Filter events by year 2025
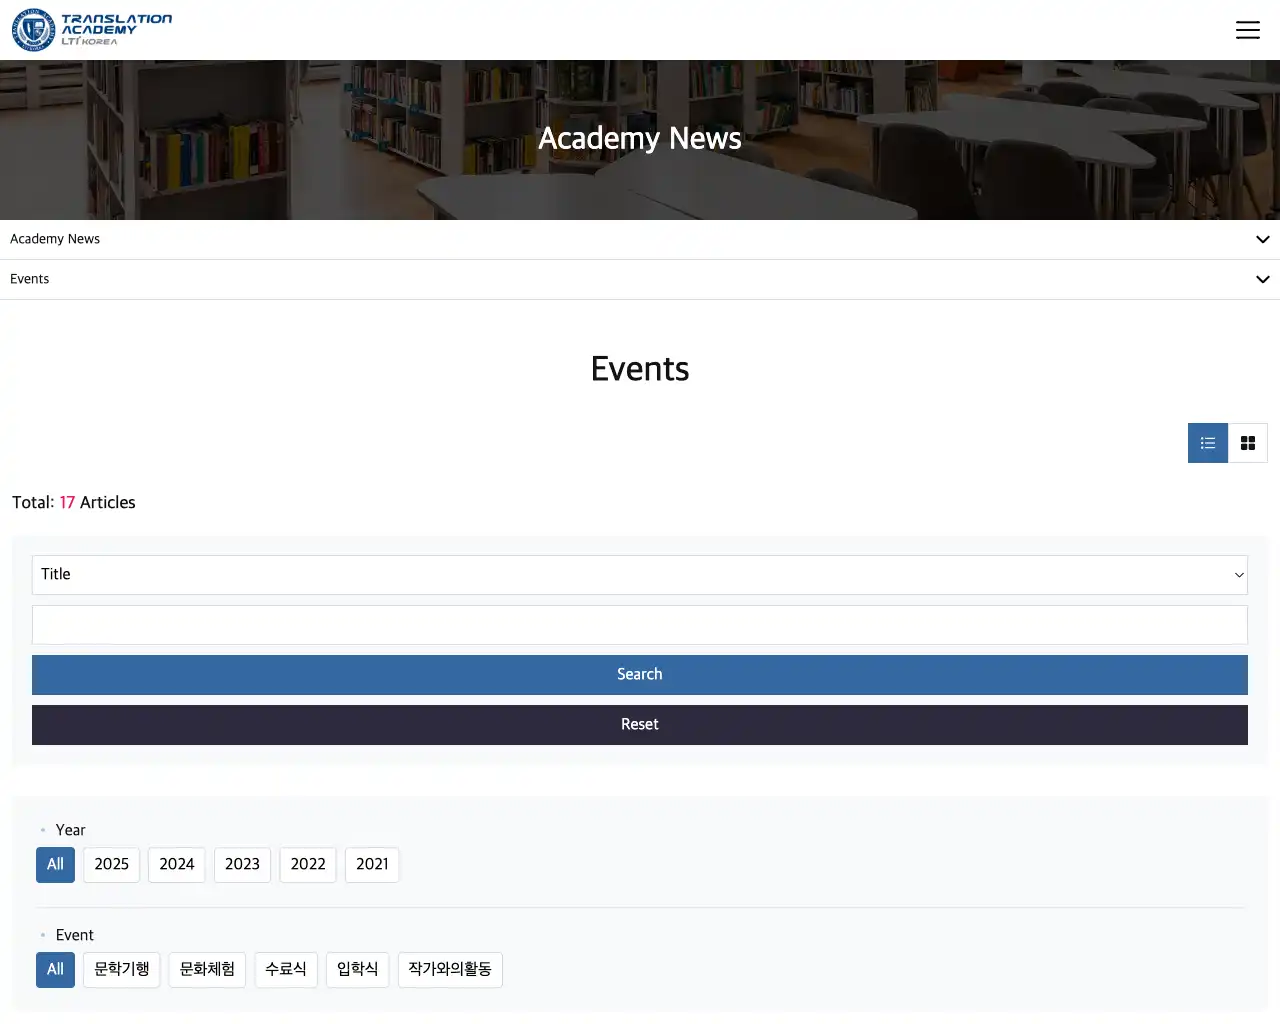1280x1024 pixels. pos(111,865)
